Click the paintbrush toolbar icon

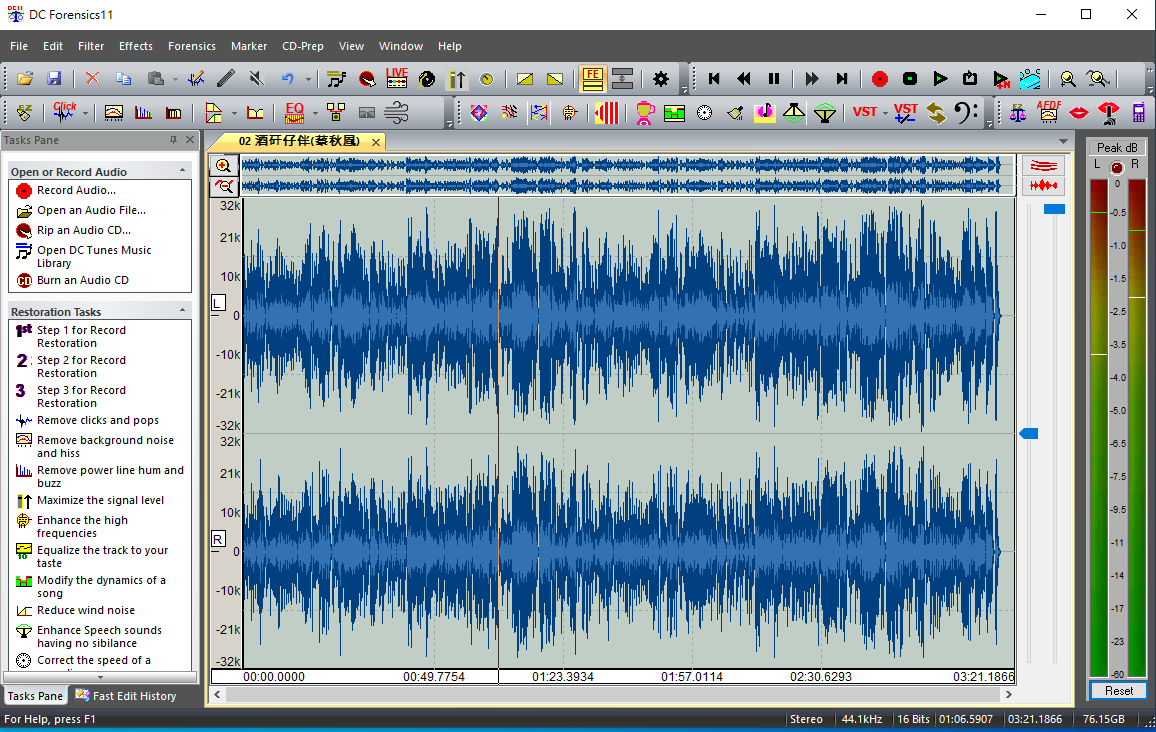click(734, 112)
